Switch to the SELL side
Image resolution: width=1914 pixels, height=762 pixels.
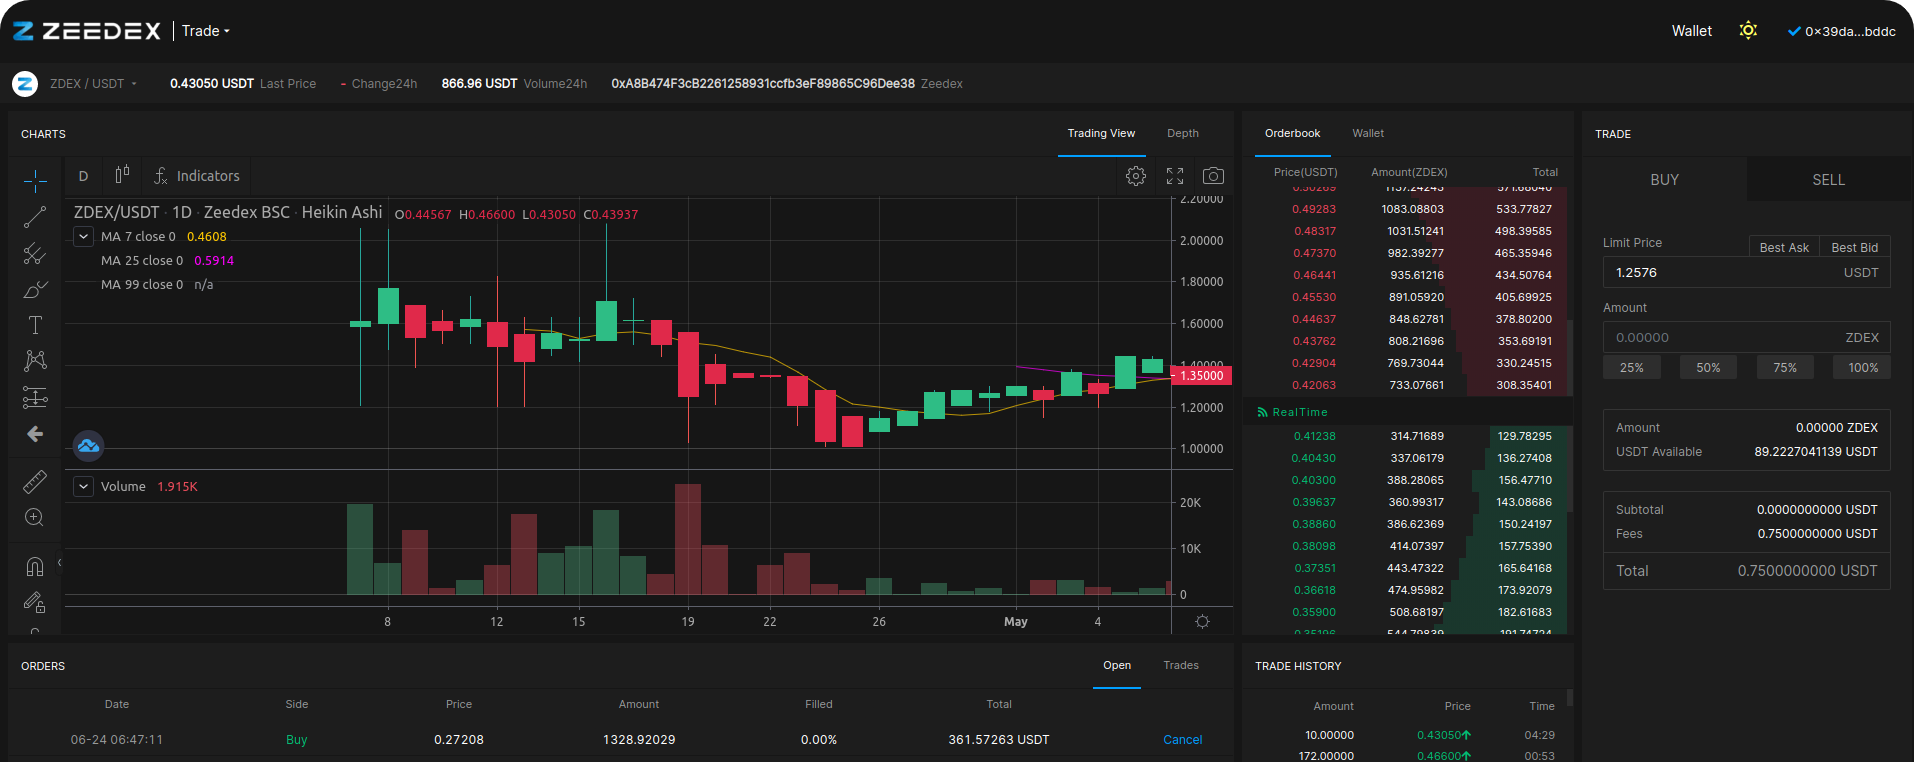[x=1828, y=180]
